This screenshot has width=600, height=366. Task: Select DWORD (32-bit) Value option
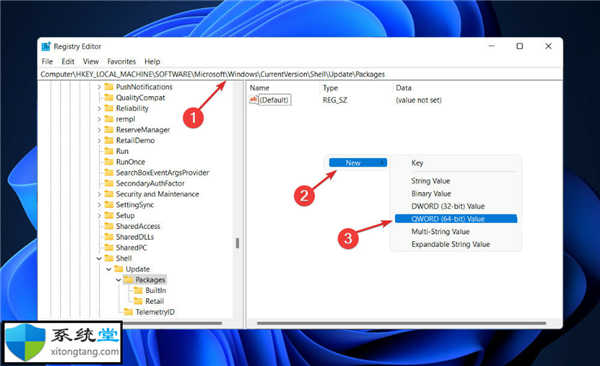click(448, 206)
